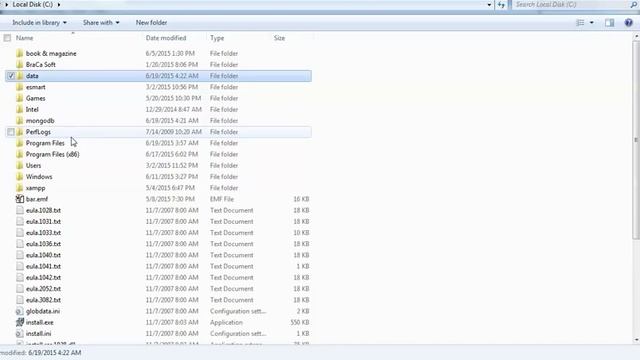Screen dimensions: 640x360
Task: Select the eula.1042.txt file name
Action: pyautogui.click(x=43, y=278)
